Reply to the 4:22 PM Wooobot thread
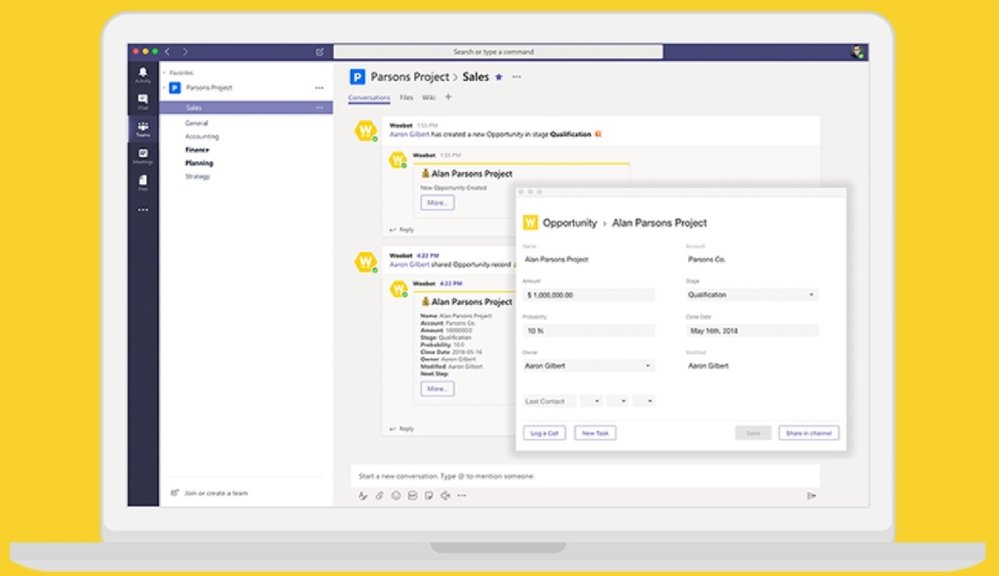Screen dimensions: 999x576 point(402,429)
